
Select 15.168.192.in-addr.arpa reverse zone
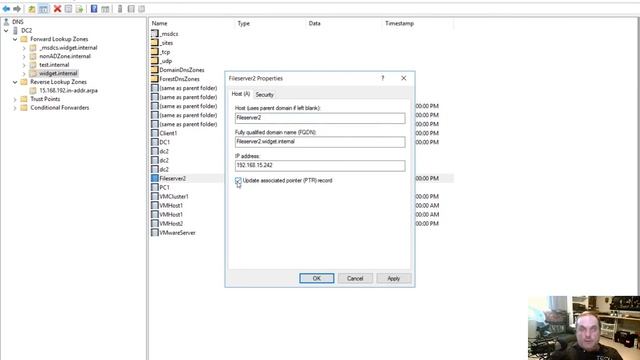[68, 91]
